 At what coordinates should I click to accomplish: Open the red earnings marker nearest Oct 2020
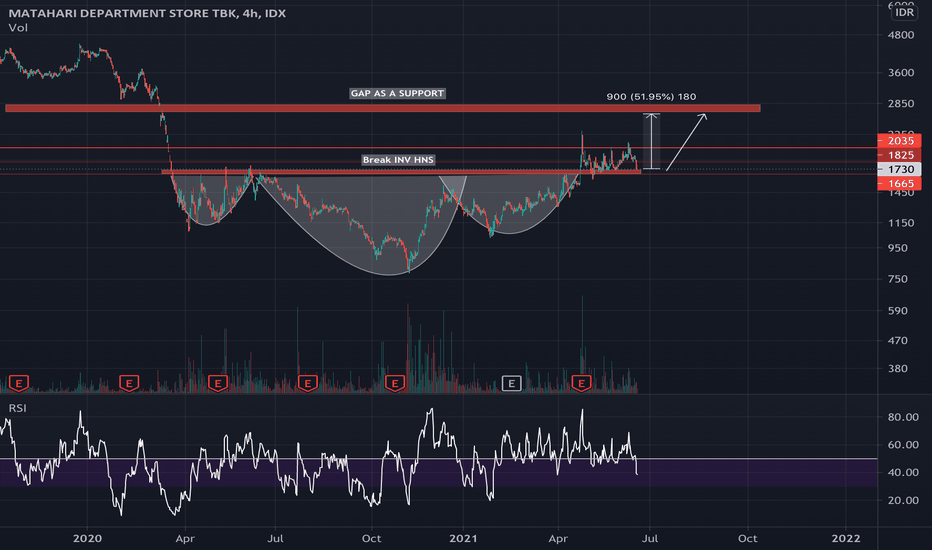[x=395, y=384]
